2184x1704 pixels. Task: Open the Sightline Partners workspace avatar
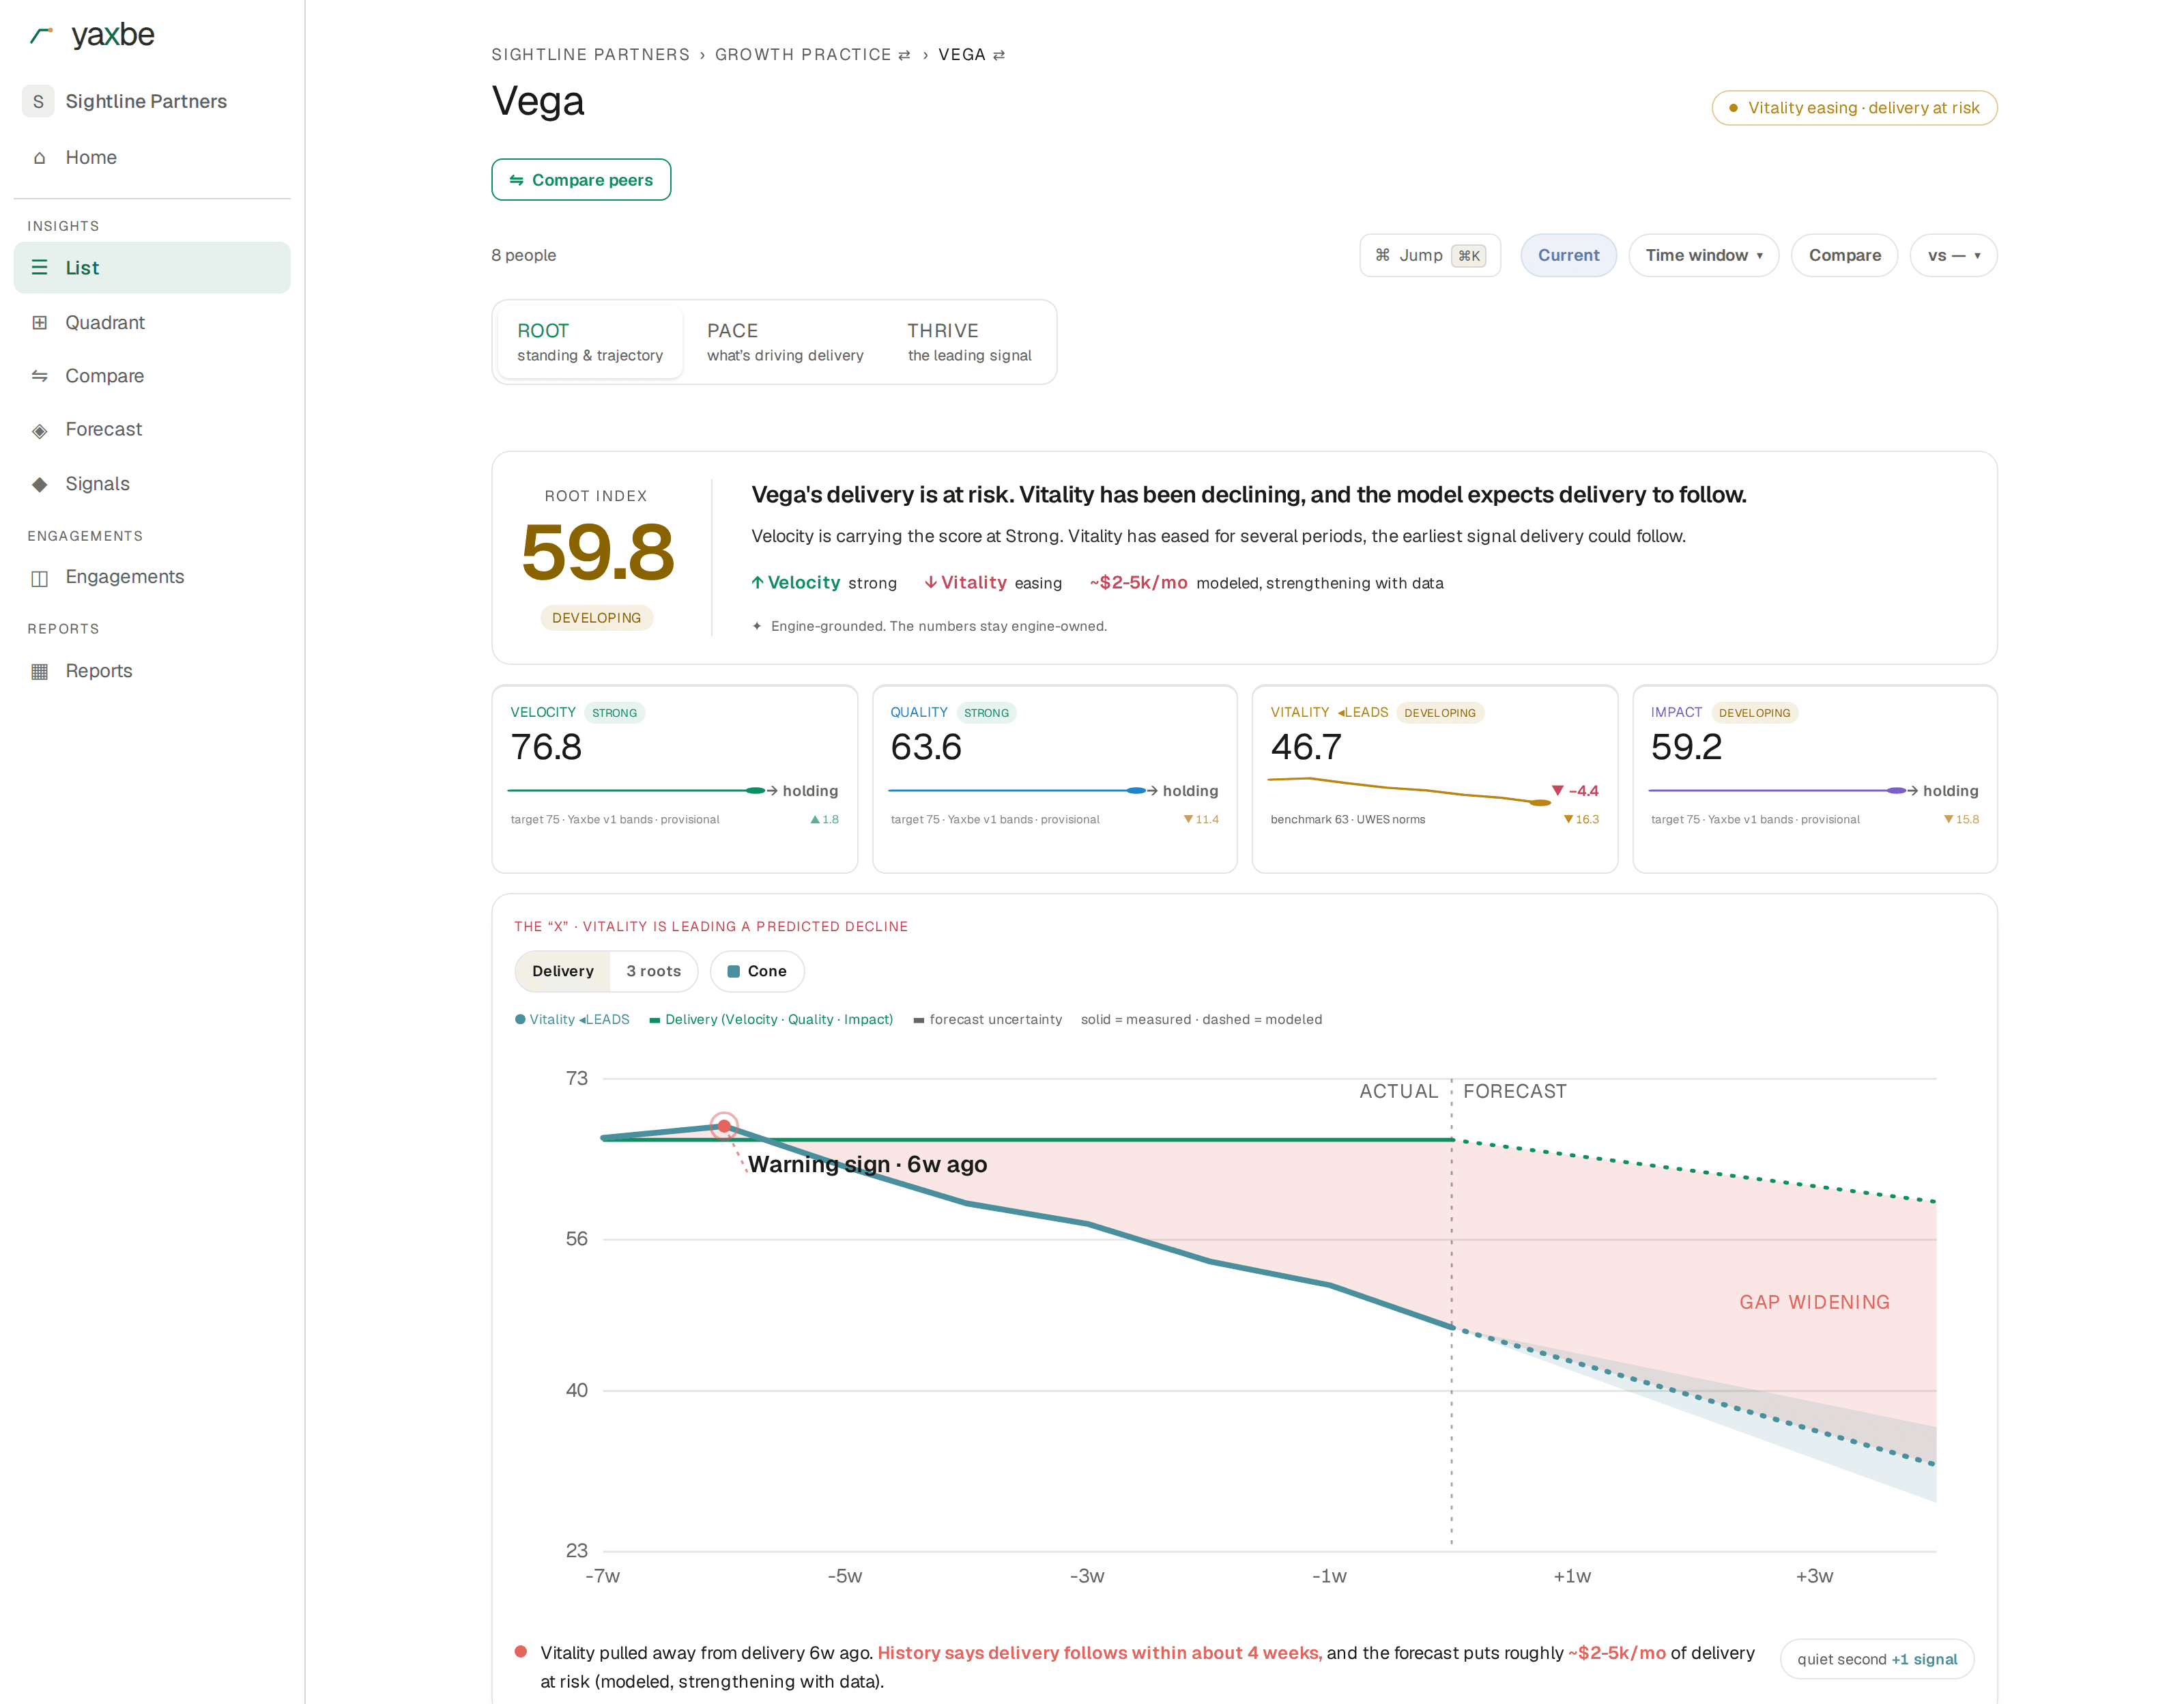[38, 101]
